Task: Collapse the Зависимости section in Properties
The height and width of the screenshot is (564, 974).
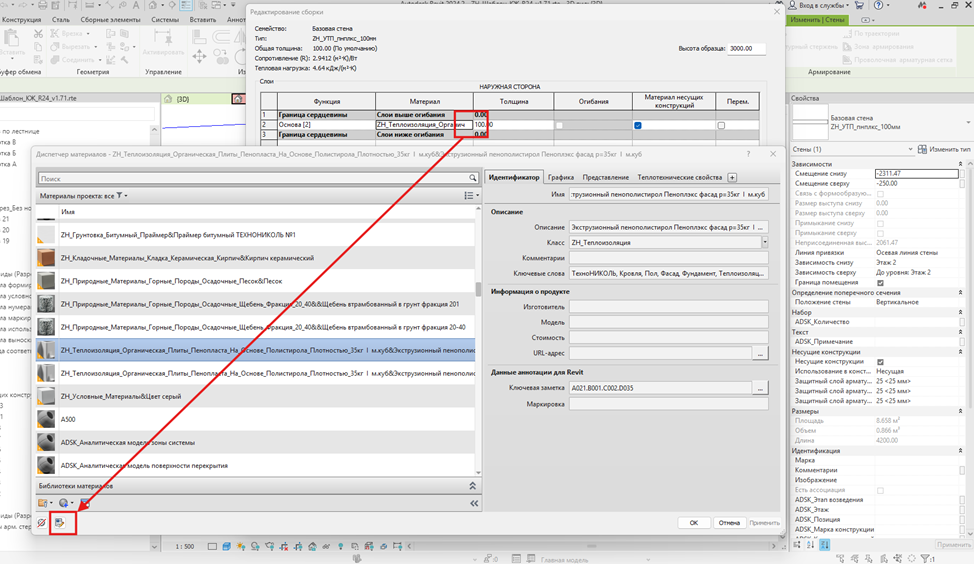Action: pyautogui.click(x=960, y=164)
